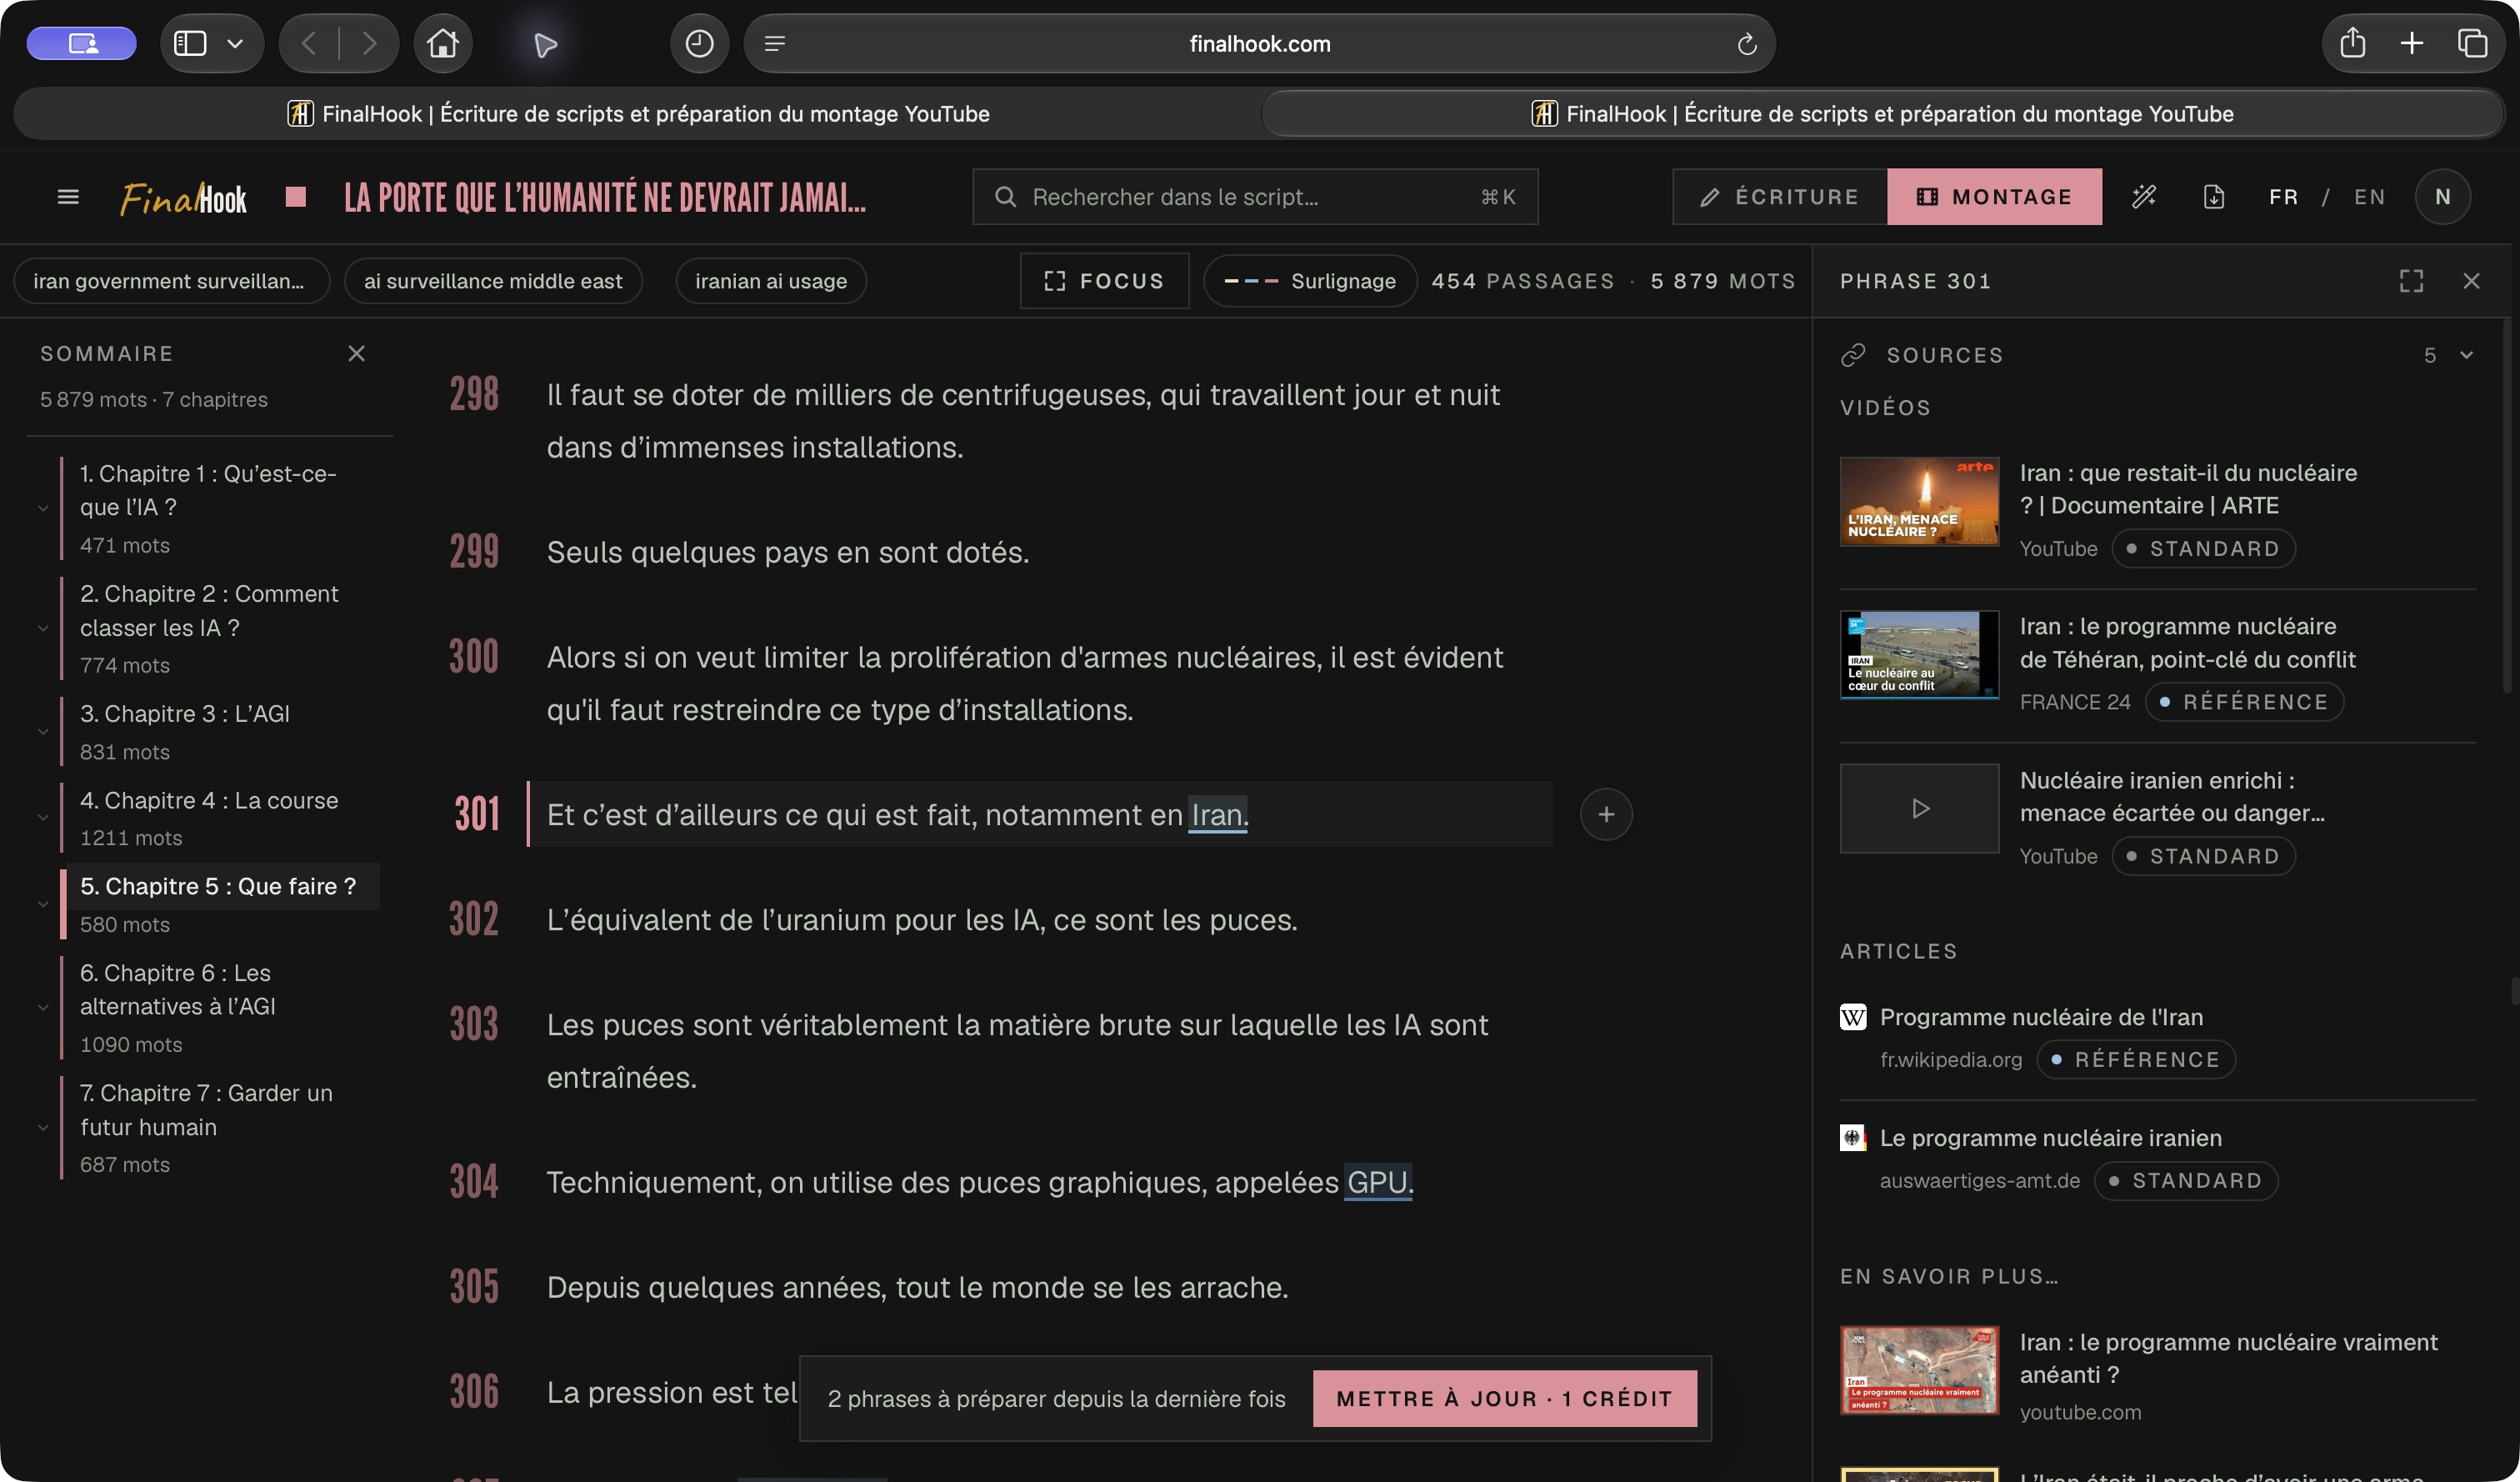
Task: Switch to the Écriture tab
Action: [1780, 197]
